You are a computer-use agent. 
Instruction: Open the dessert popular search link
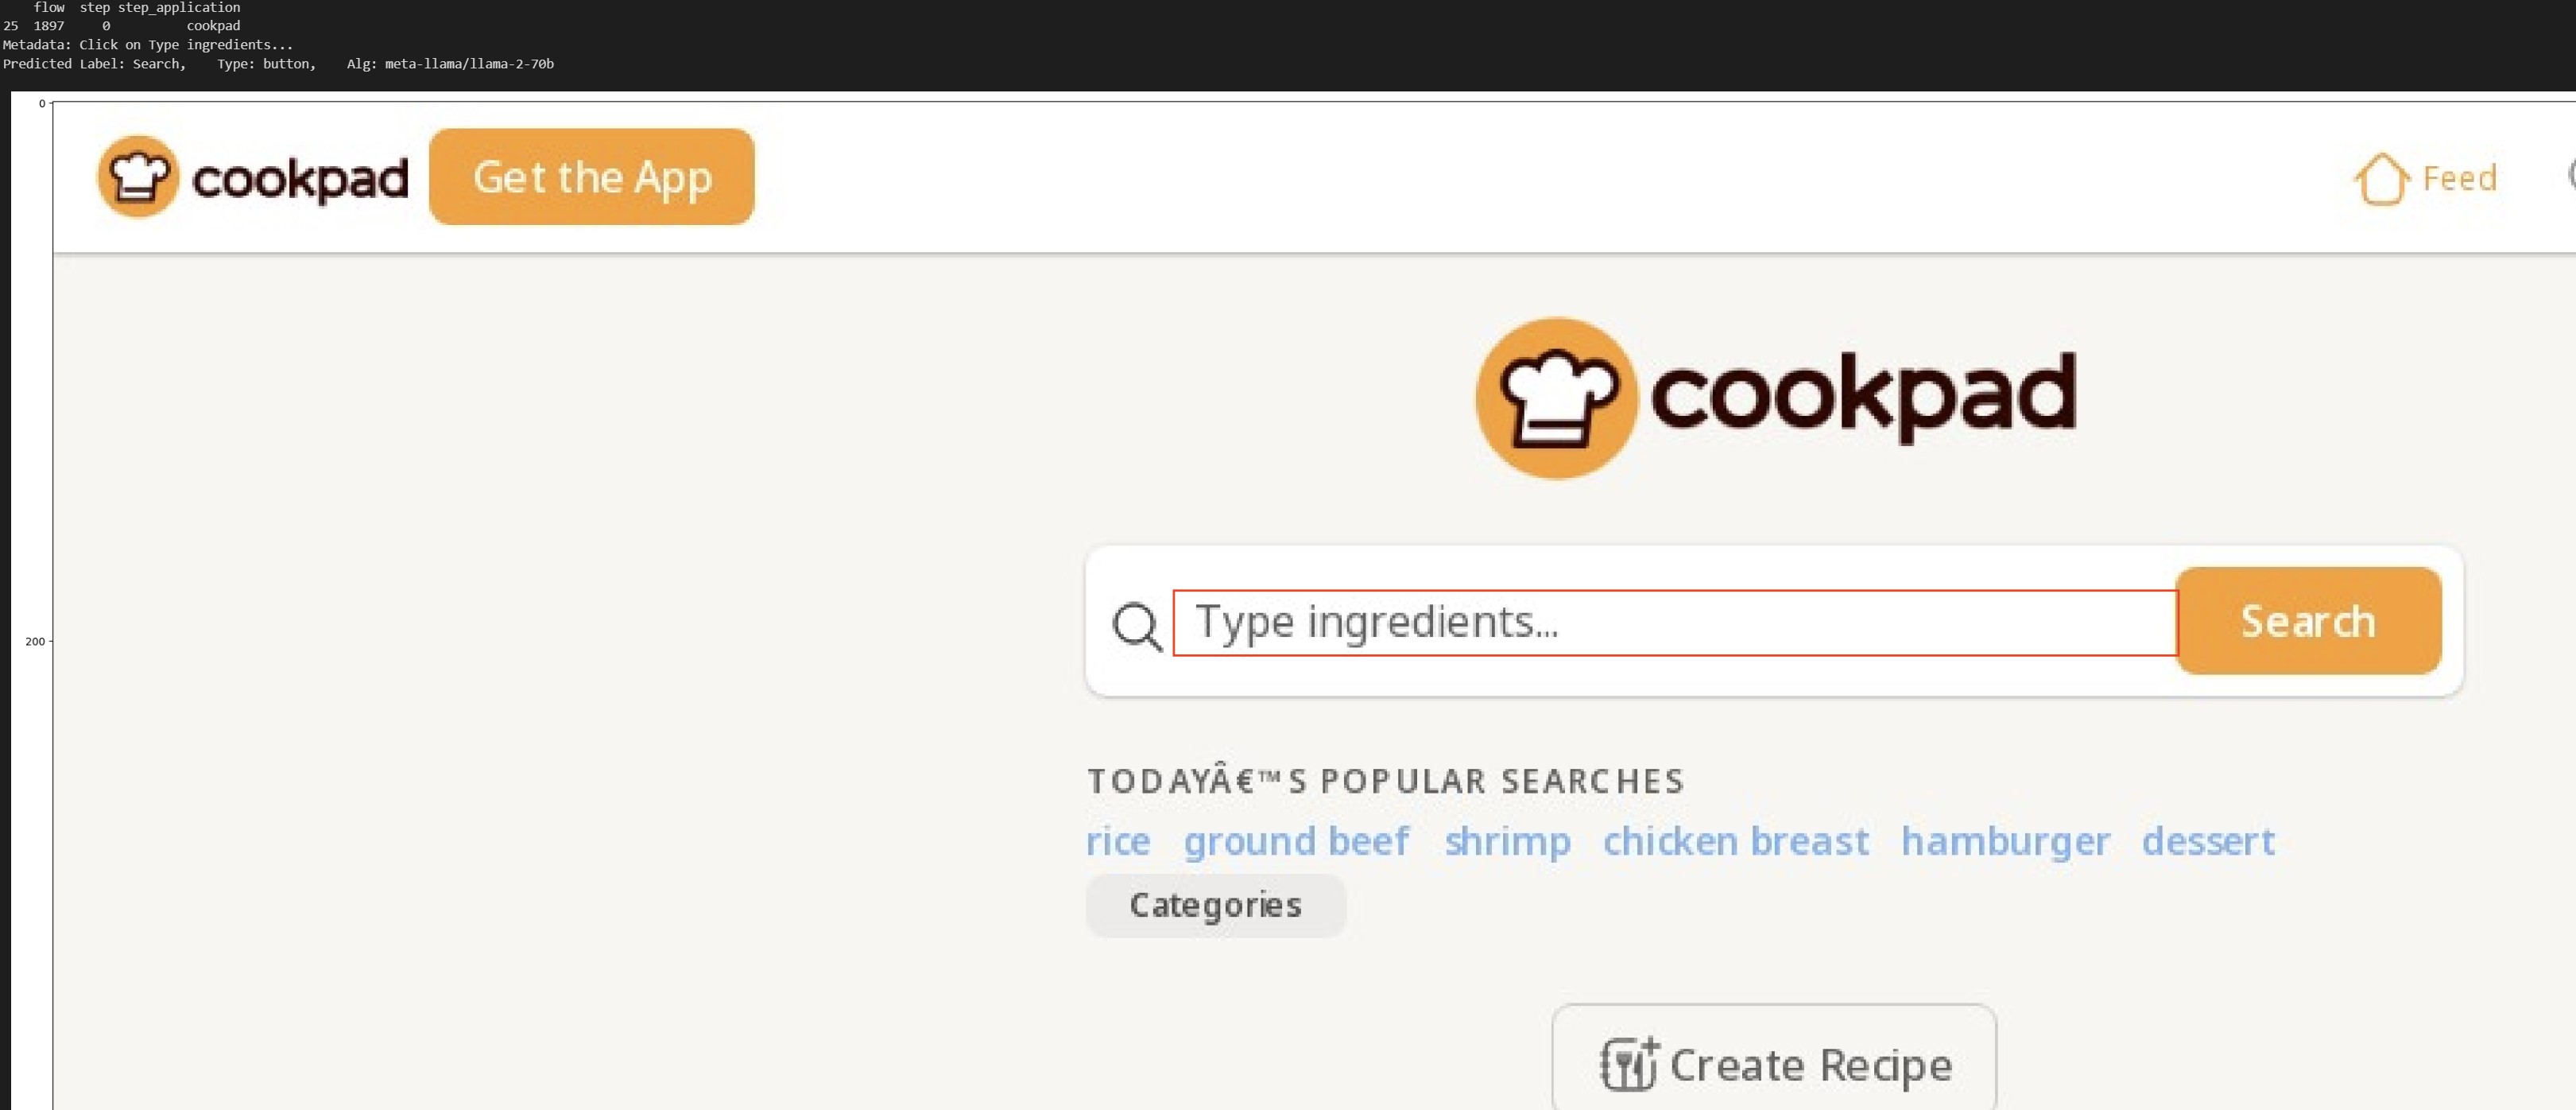2208,841
